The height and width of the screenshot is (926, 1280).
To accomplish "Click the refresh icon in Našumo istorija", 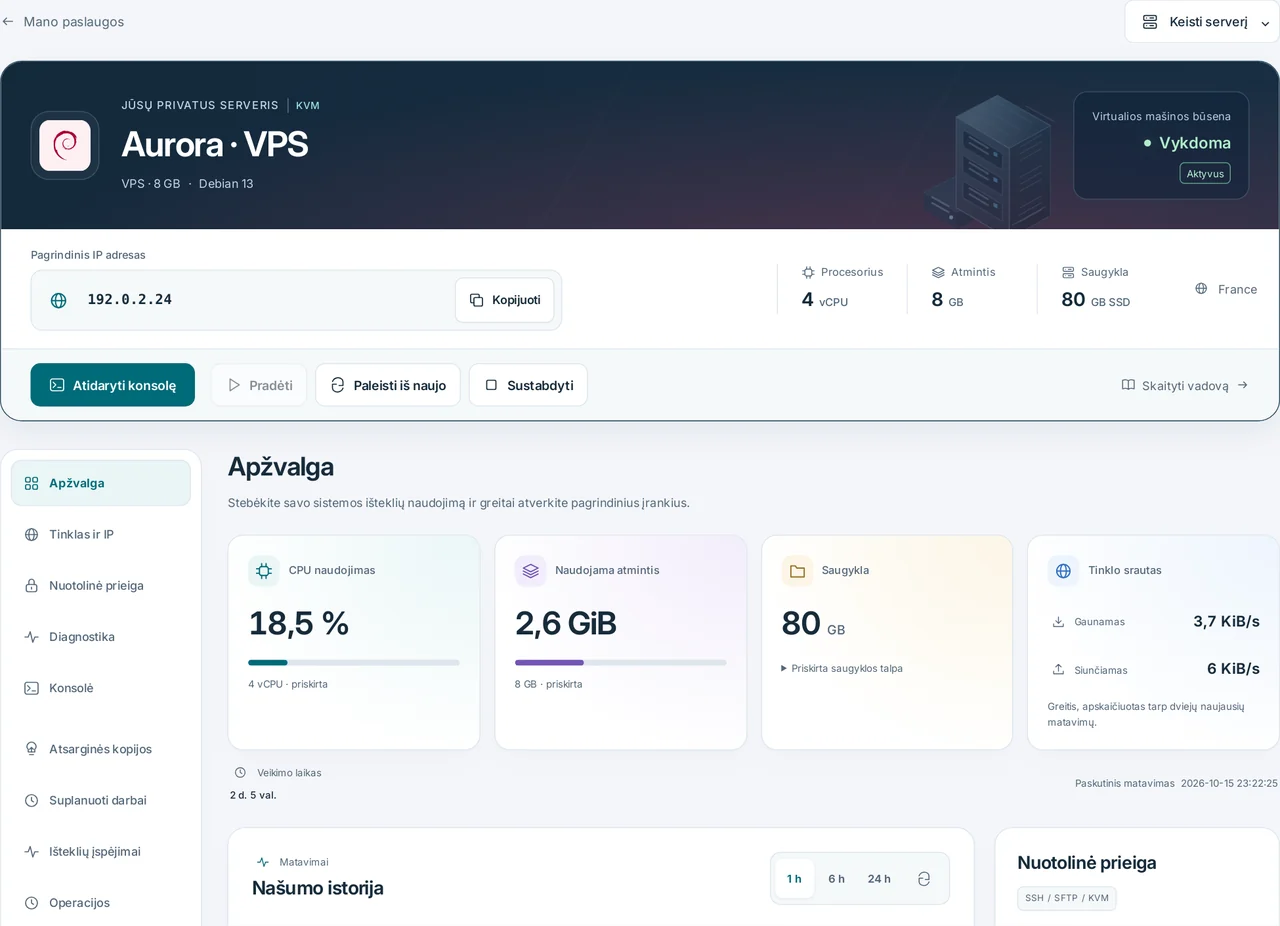I will (924, 879).
